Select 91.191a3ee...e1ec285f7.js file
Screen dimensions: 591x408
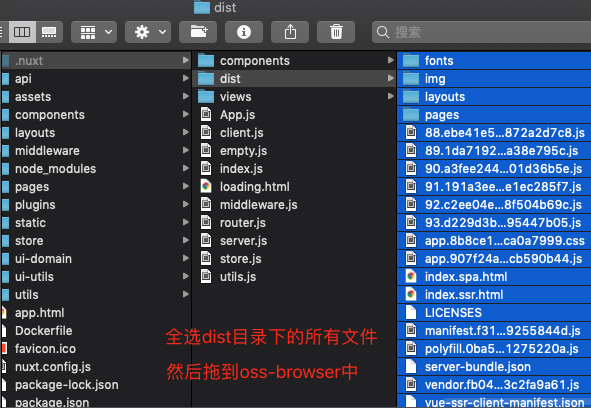(x=494, y=187)
